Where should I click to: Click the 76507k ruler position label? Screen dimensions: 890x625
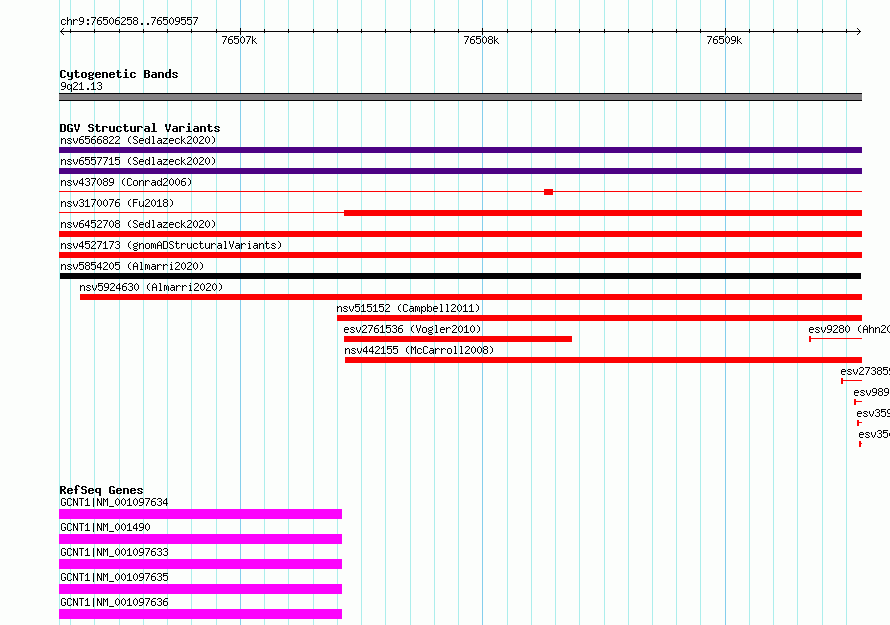(239, 40)
